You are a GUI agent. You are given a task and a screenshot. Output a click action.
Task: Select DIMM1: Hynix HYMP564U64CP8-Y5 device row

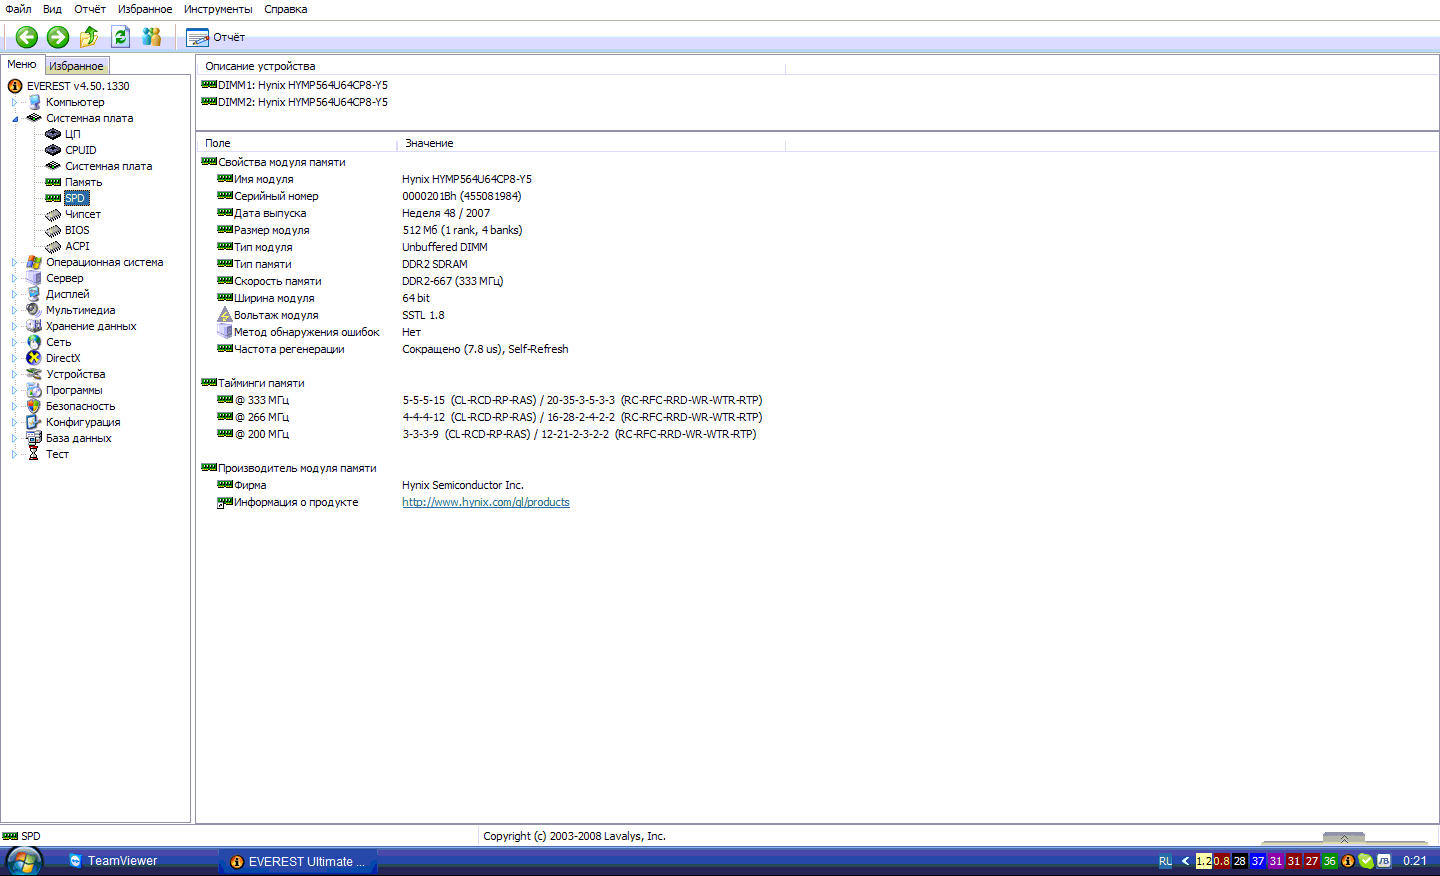pyautogui.click(x=294, y=85)
